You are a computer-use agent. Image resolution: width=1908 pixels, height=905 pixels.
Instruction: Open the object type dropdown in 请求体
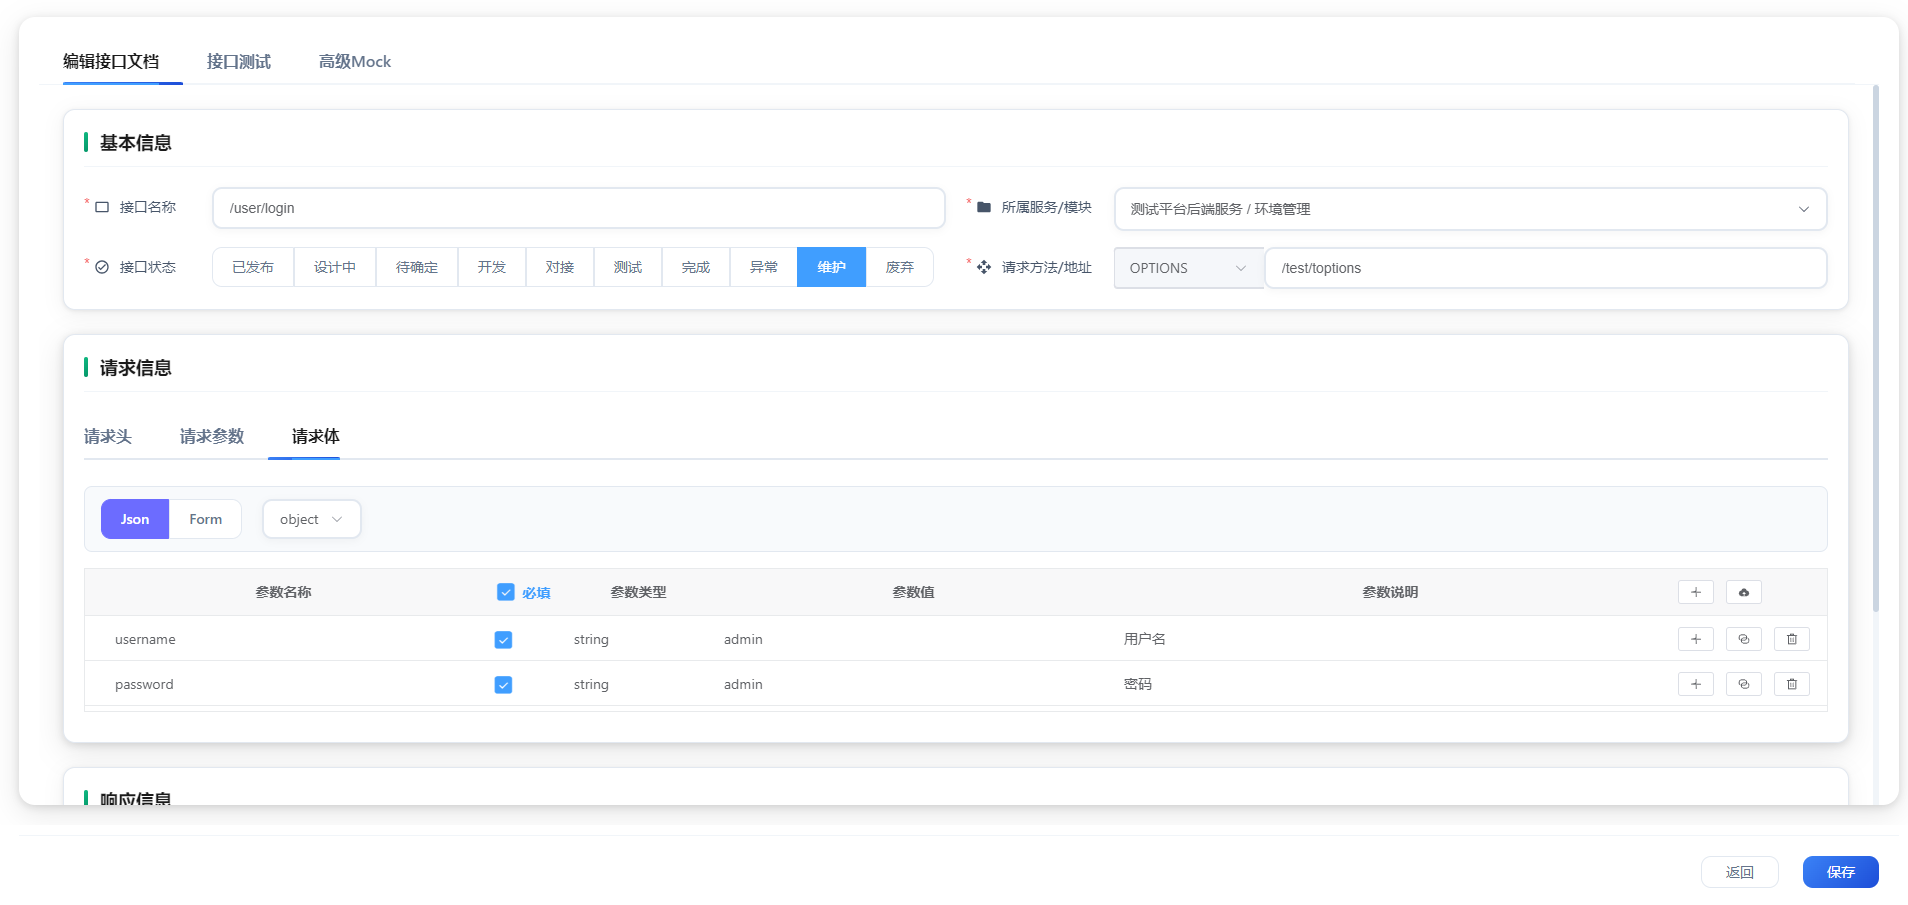tap(311, 518)
